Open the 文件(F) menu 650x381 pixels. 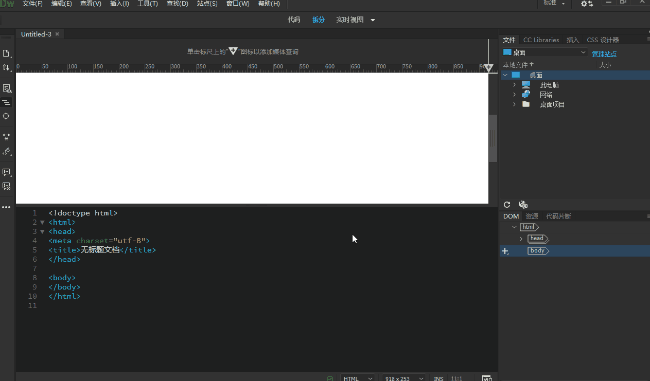[x=32, y=4]
